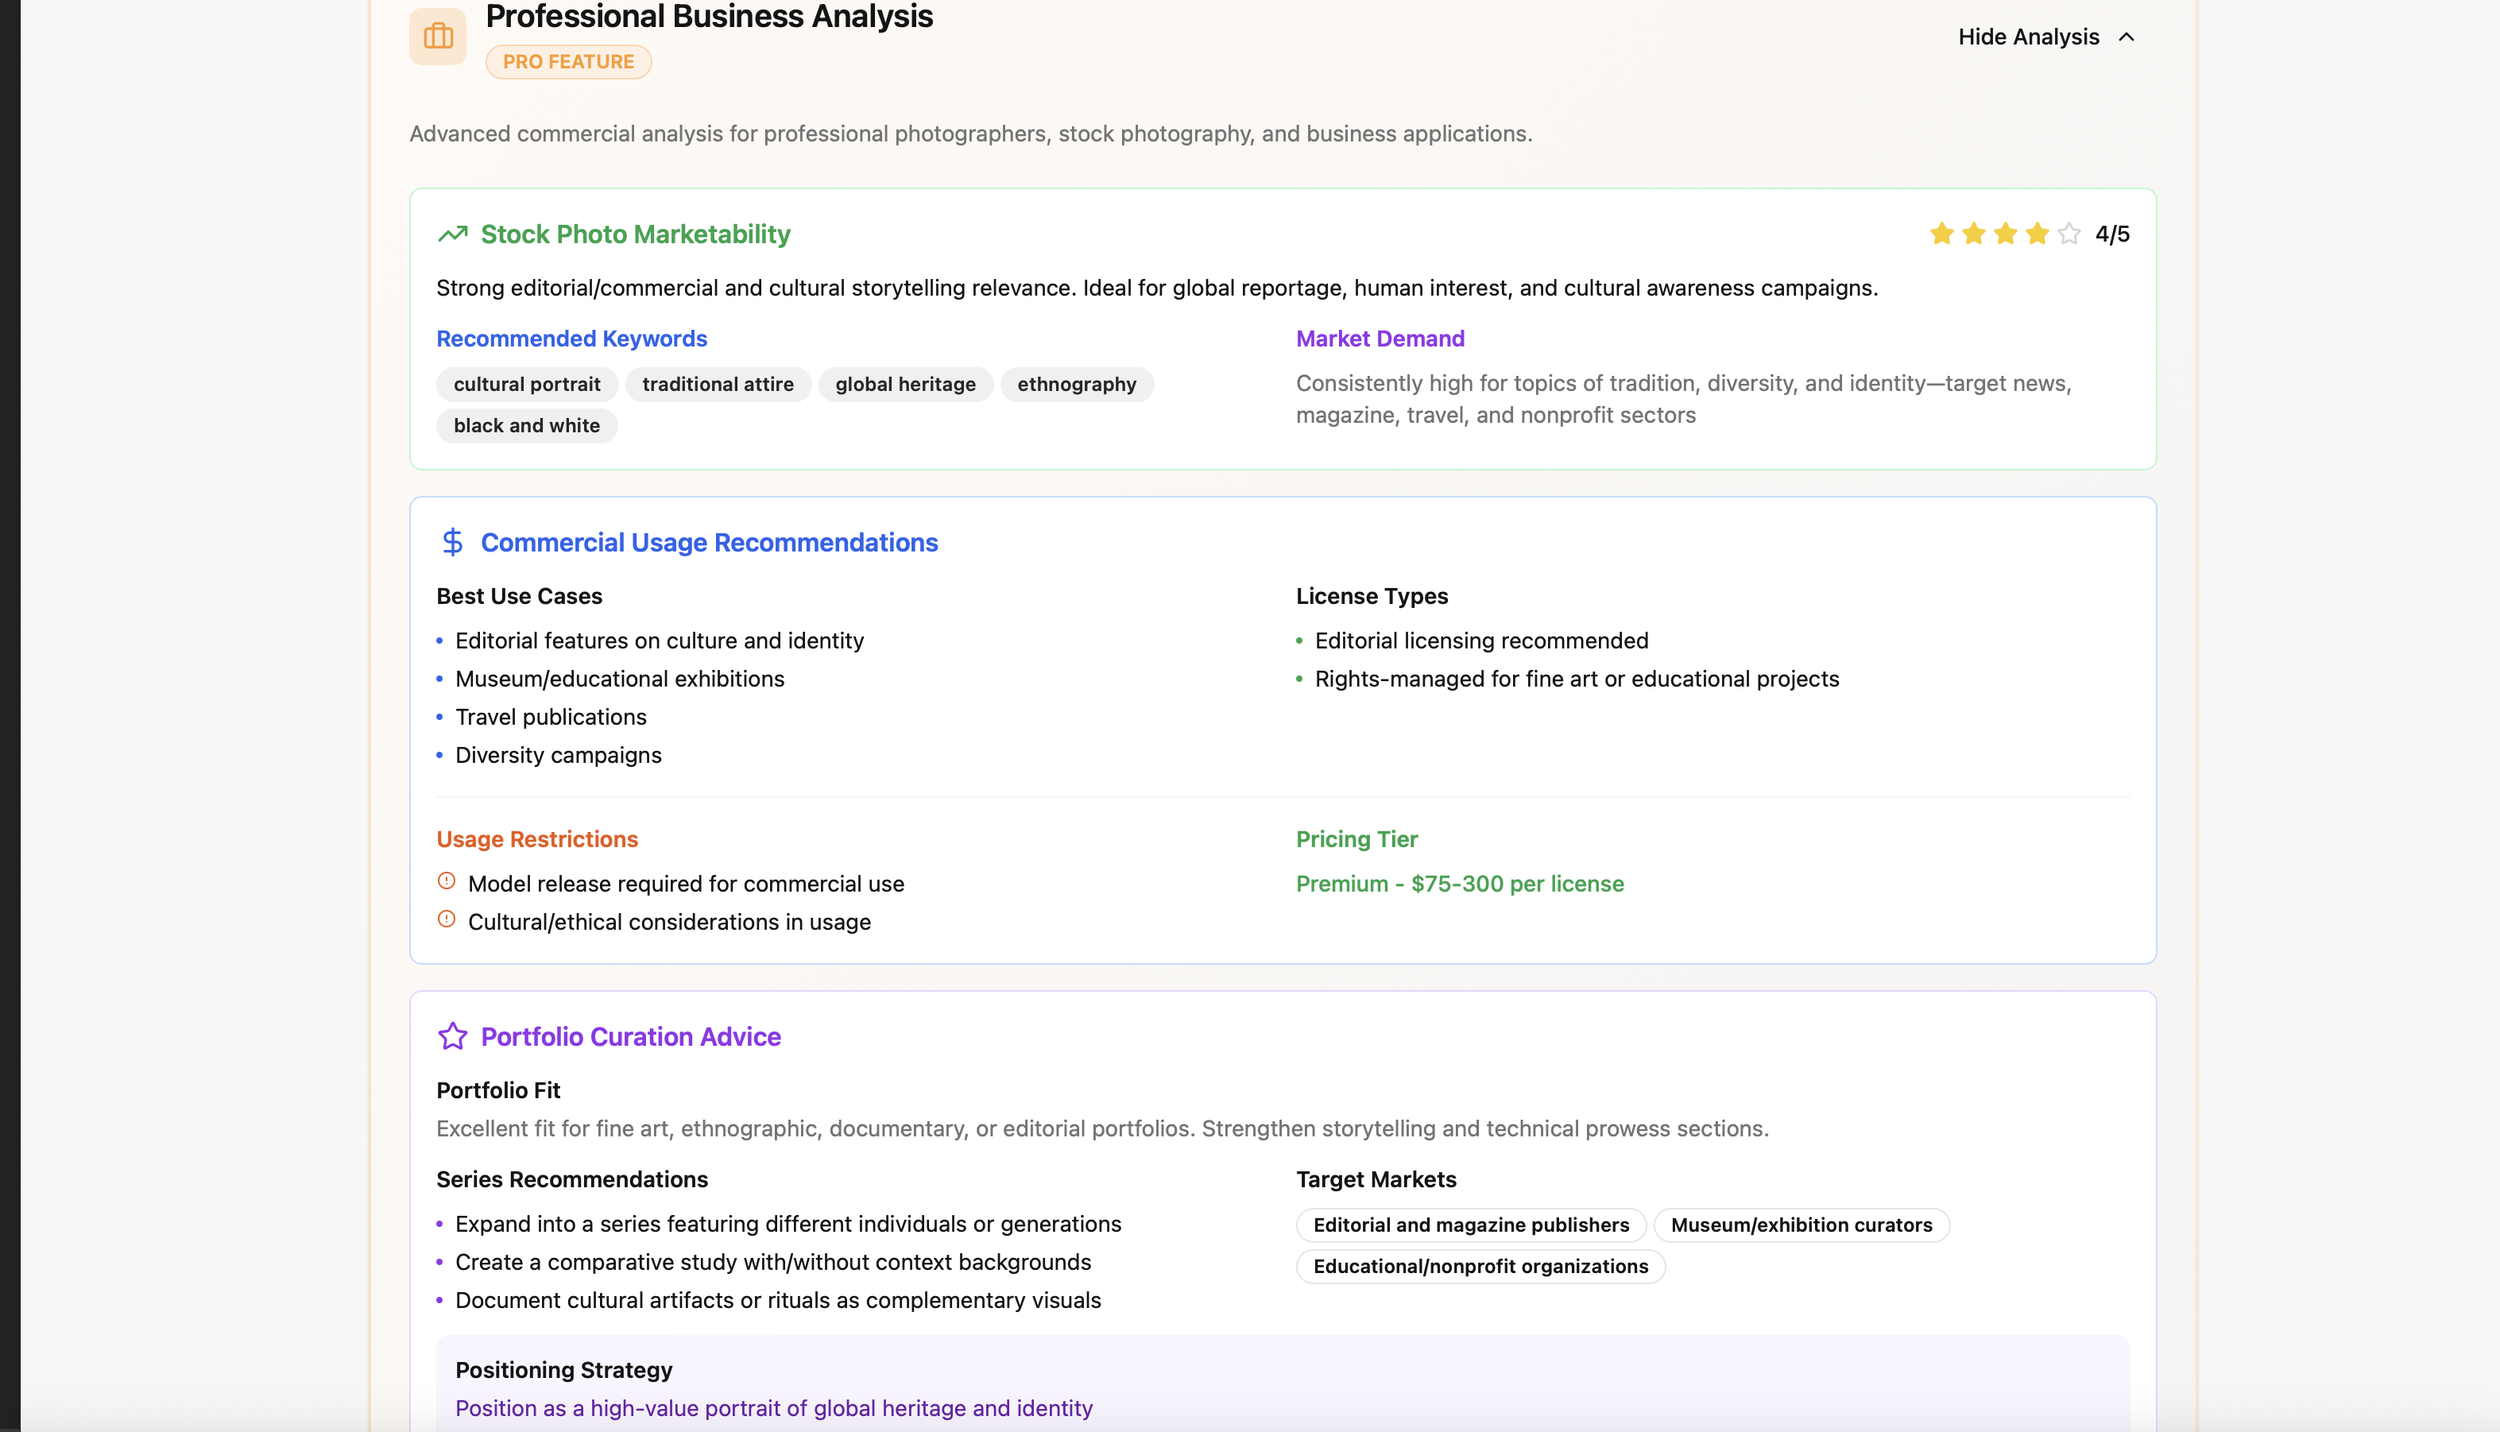This screenshot has height=1432, width=2500.
Task: Collapse section with Hide Analysis chevron
Action: click(x=2126, y=37)
